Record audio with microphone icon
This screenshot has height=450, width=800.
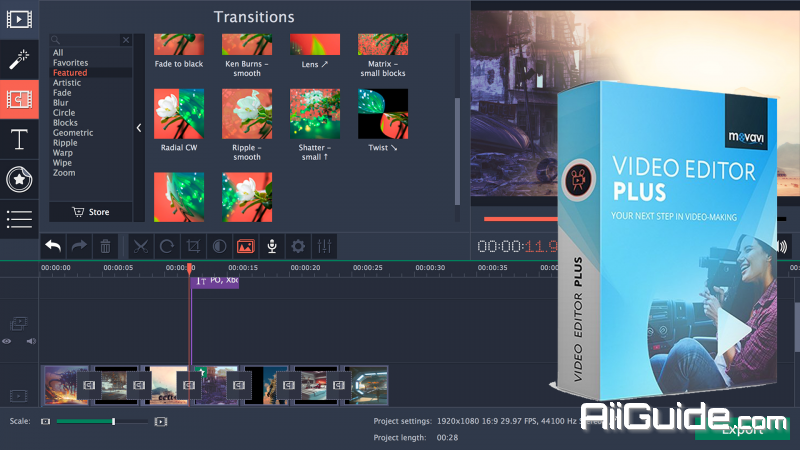click(272, 246)
